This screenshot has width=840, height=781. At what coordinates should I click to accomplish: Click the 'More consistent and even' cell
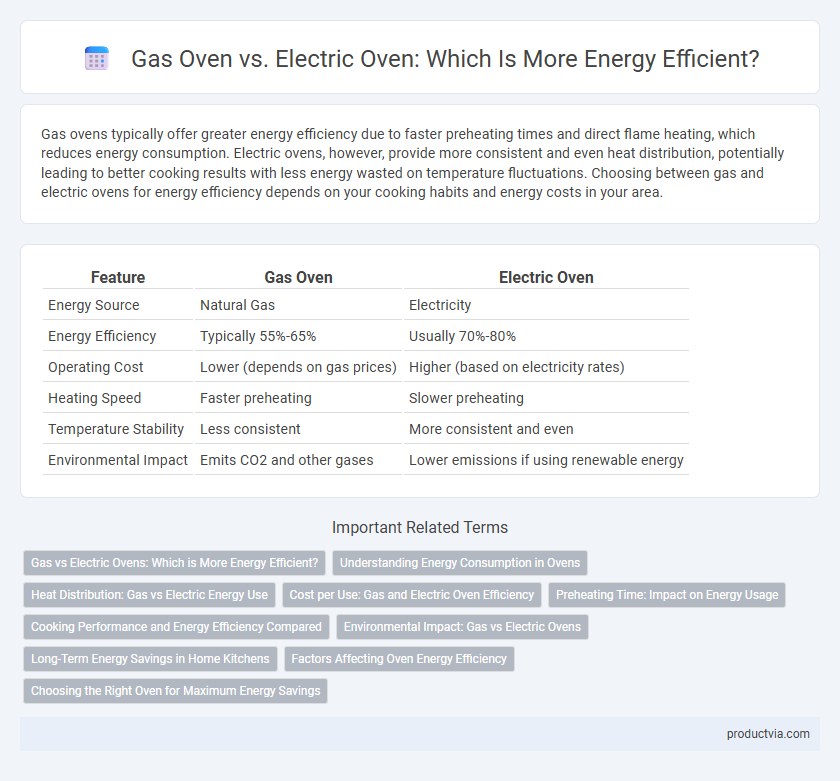pos(491,429)
